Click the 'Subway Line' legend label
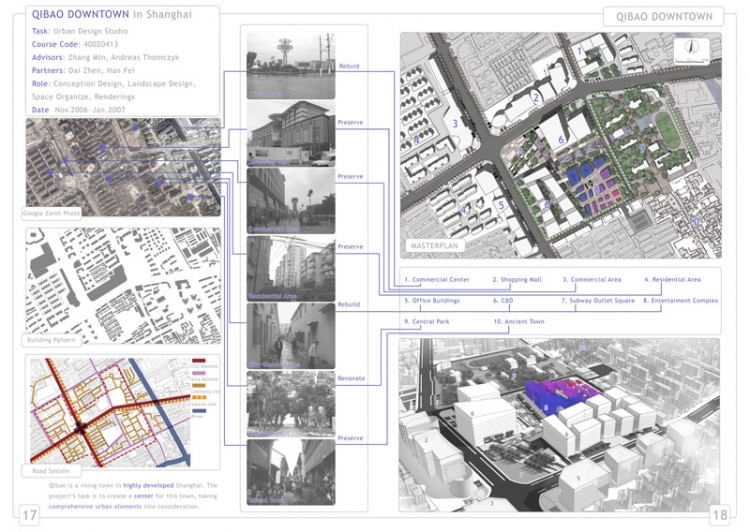Image resolution: width=750 pixels, height=532 pixels. point(203,404)
